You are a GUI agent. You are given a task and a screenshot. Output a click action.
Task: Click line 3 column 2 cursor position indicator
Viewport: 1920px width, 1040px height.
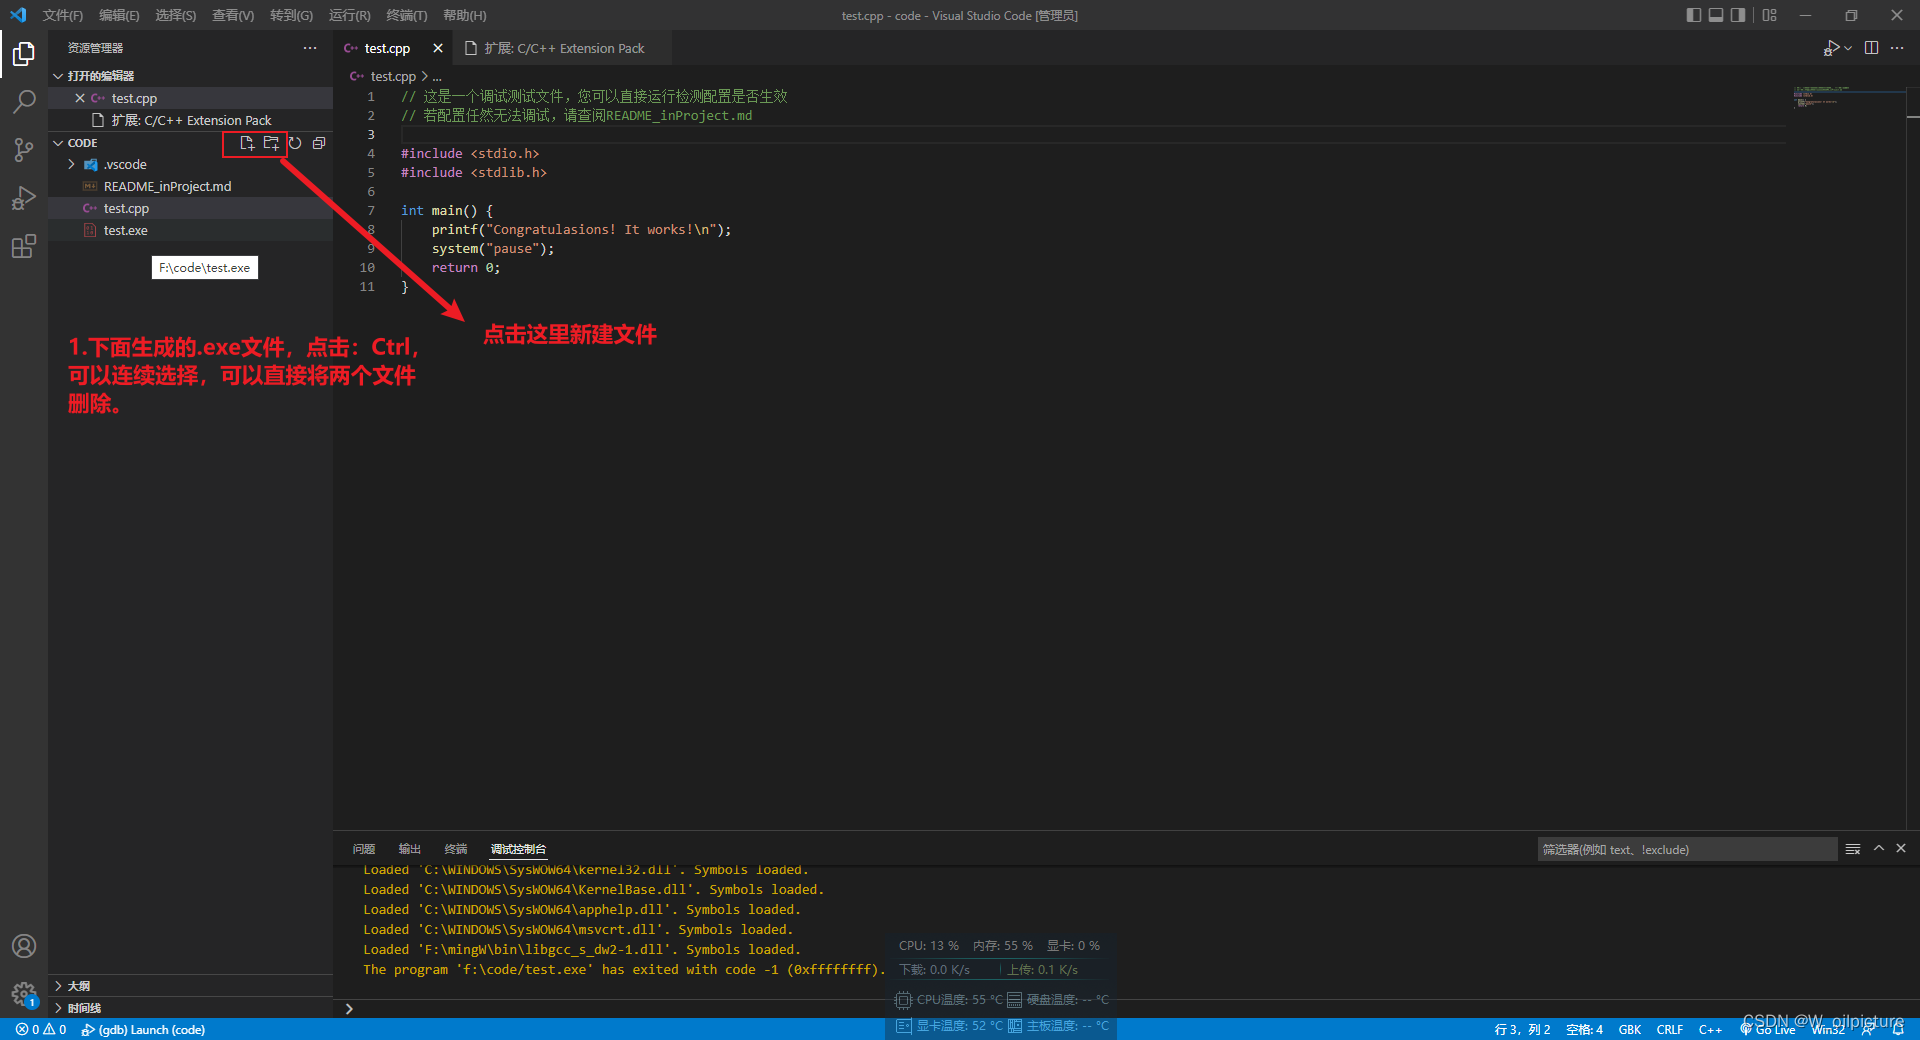tap(1522, 1029)
